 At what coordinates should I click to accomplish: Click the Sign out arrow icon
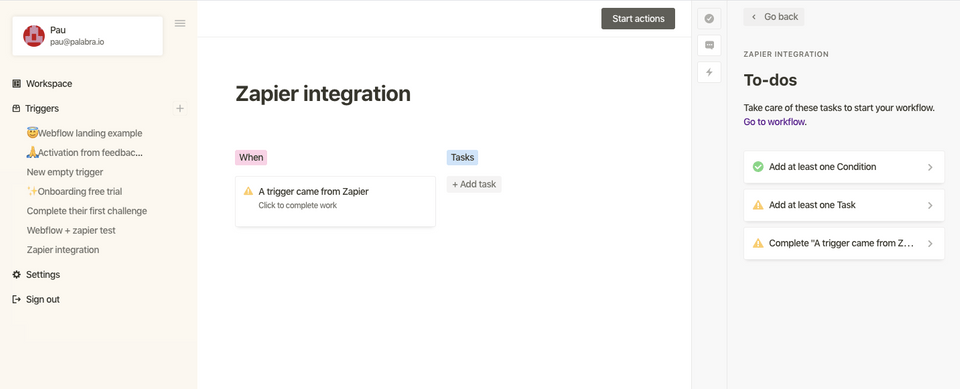click(17, 300)
